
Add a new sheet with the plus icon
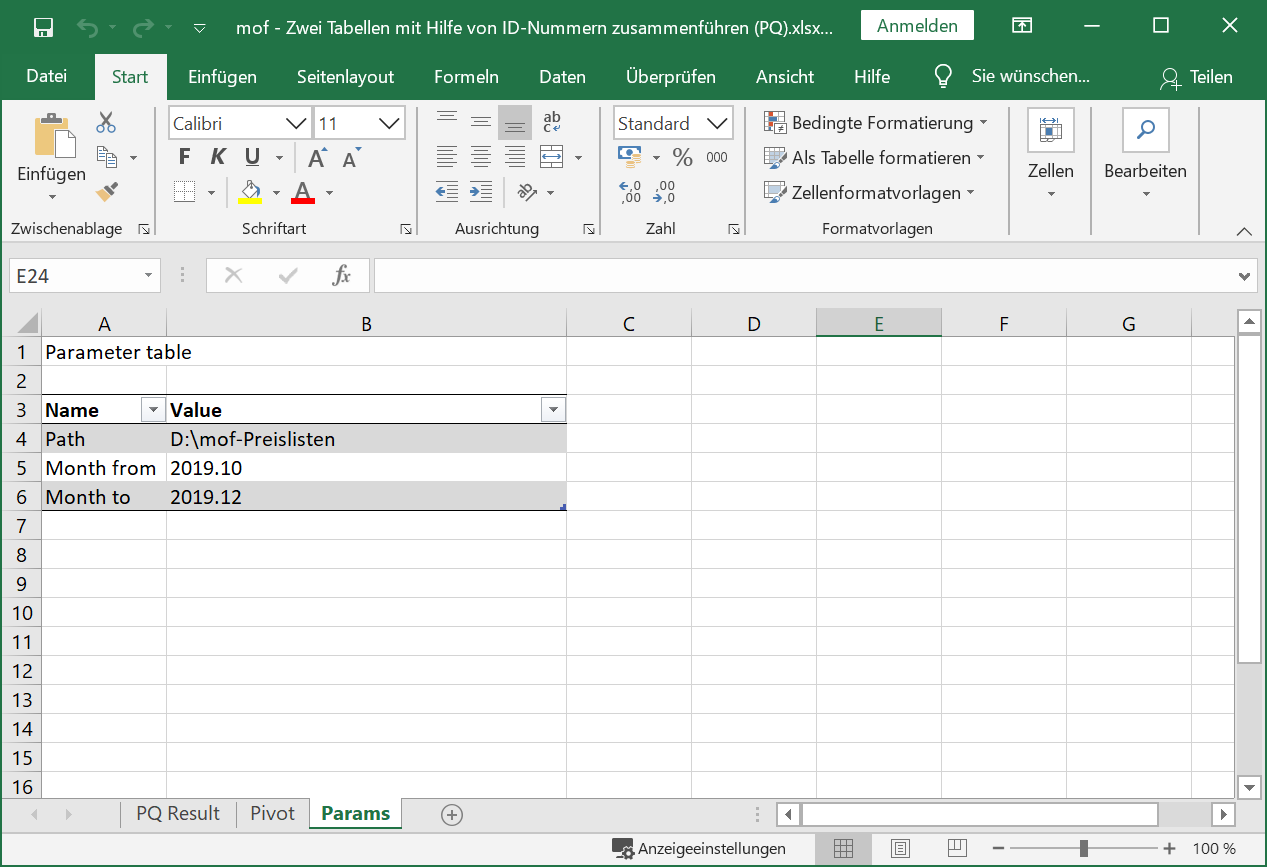pyautogui.click(x=452, y=815)
